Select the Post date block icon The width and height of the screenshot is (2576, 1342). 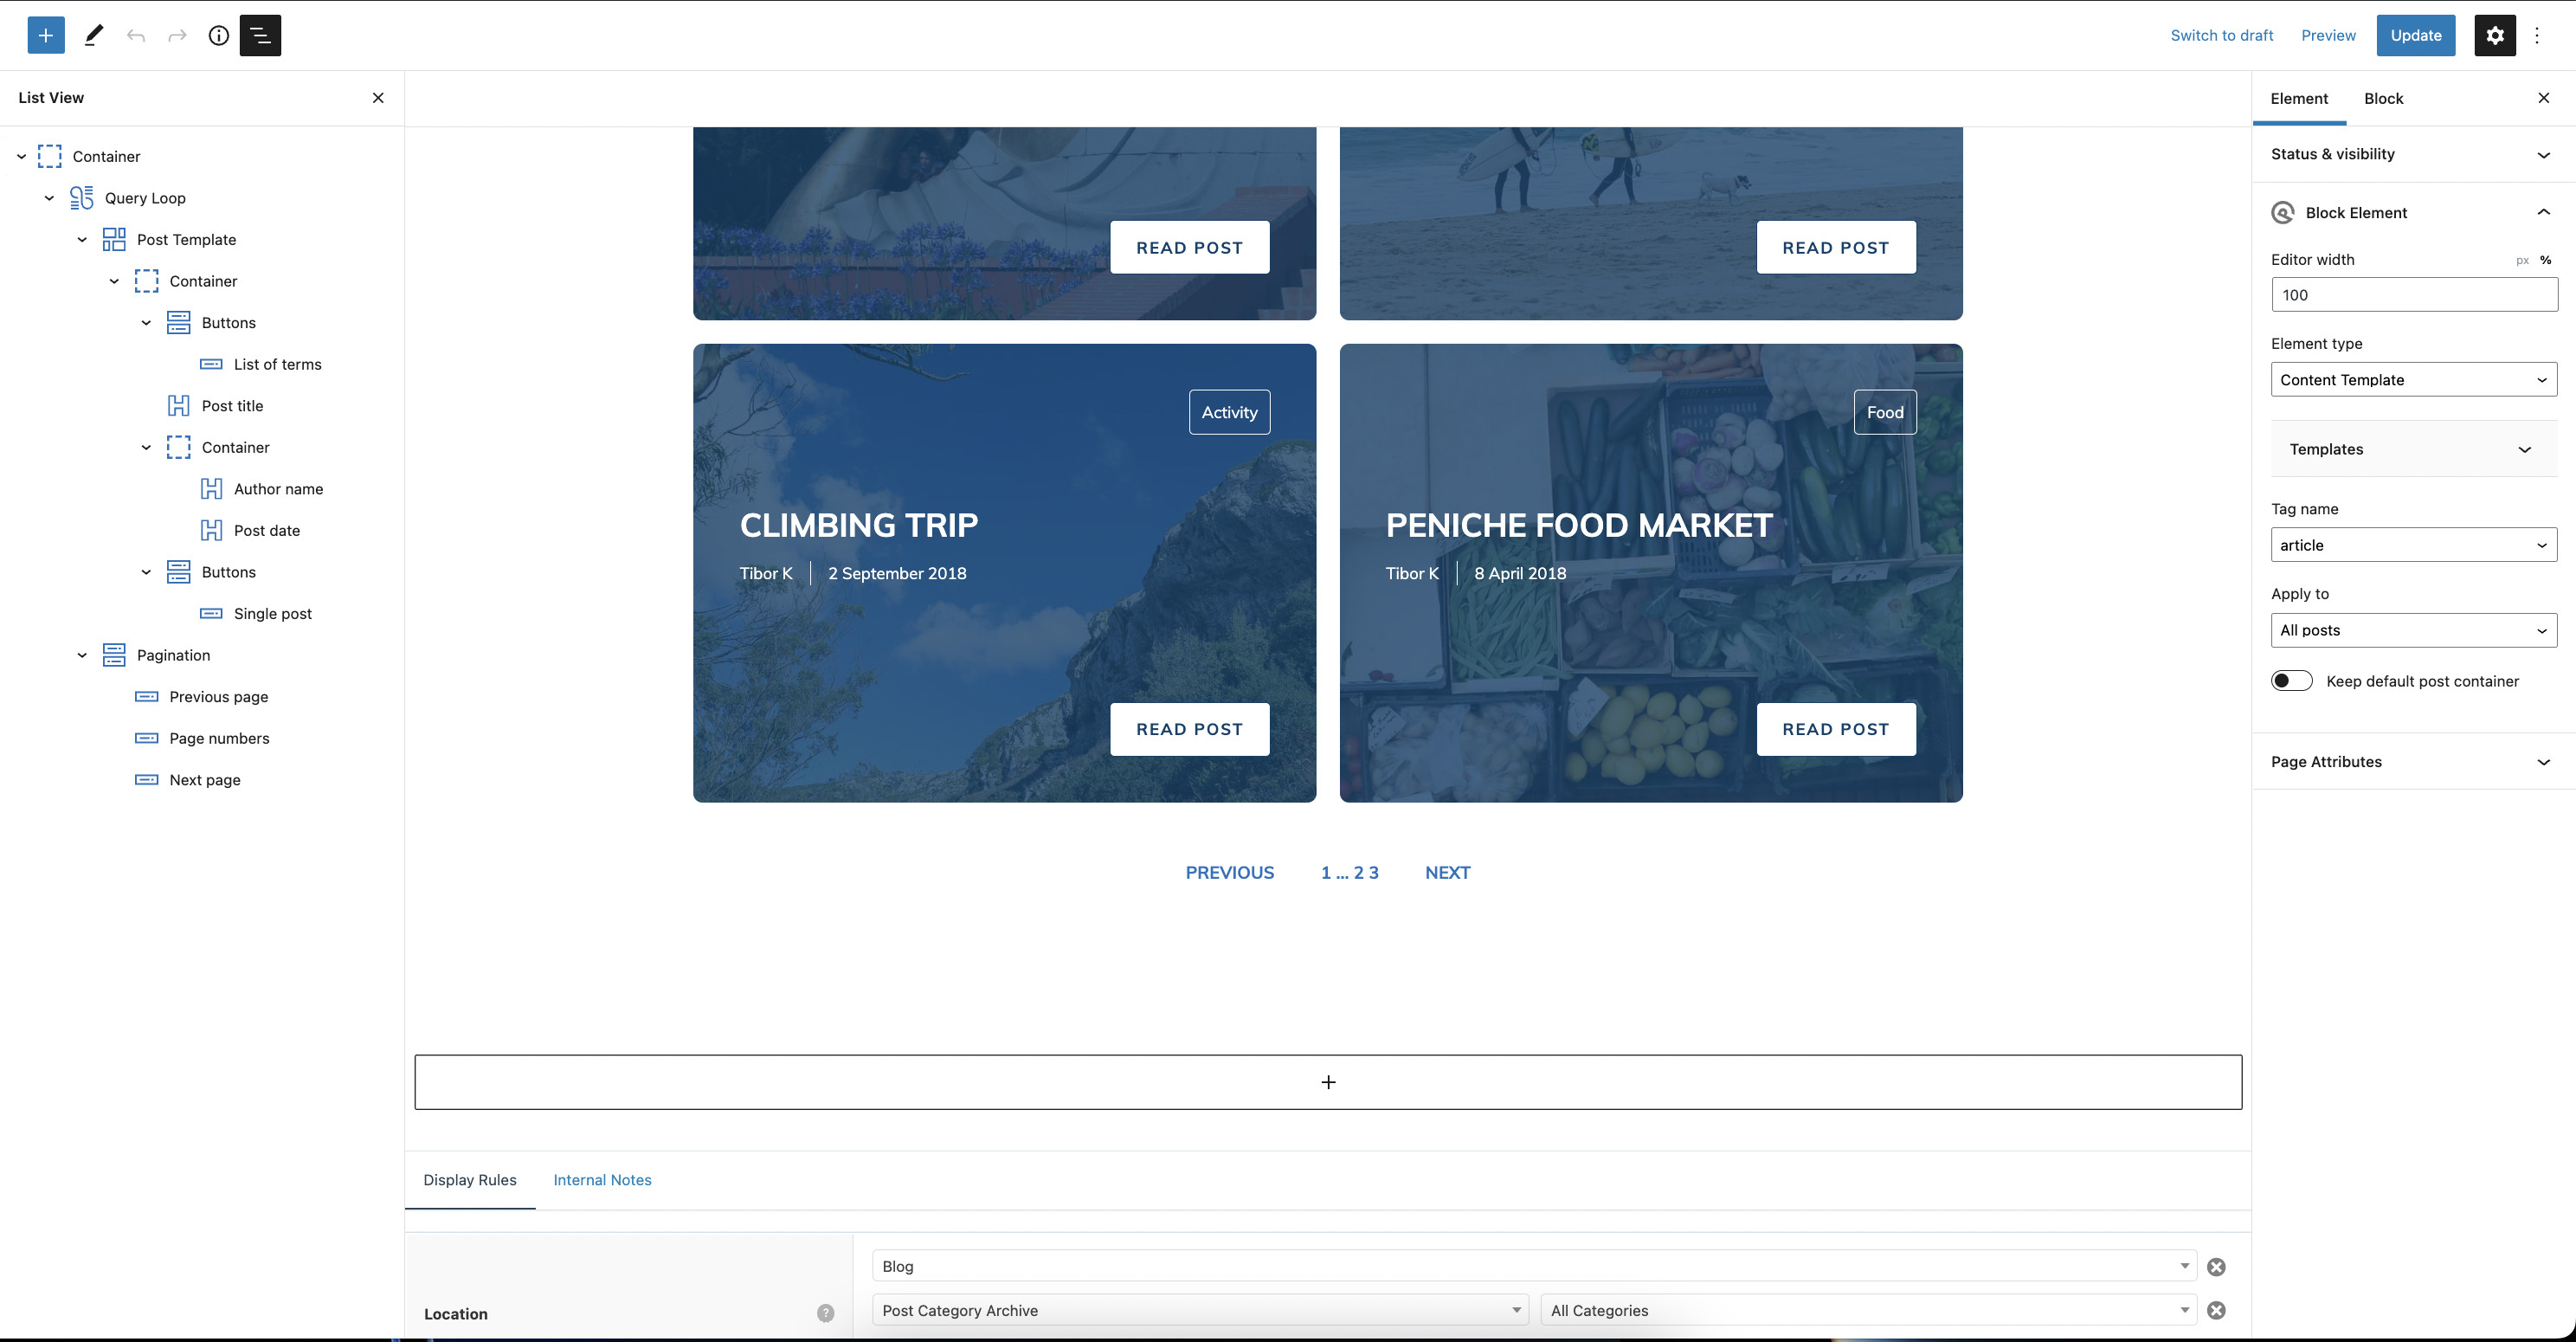pos(211,531)
